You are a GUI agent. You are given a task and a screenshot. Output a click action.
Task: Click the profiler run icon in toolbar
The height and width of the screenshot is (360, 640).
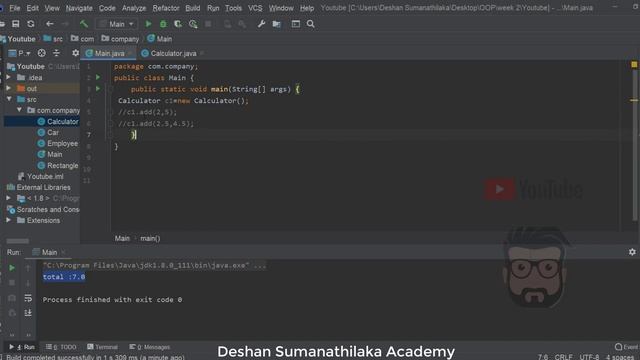click(x=193, y=24)
